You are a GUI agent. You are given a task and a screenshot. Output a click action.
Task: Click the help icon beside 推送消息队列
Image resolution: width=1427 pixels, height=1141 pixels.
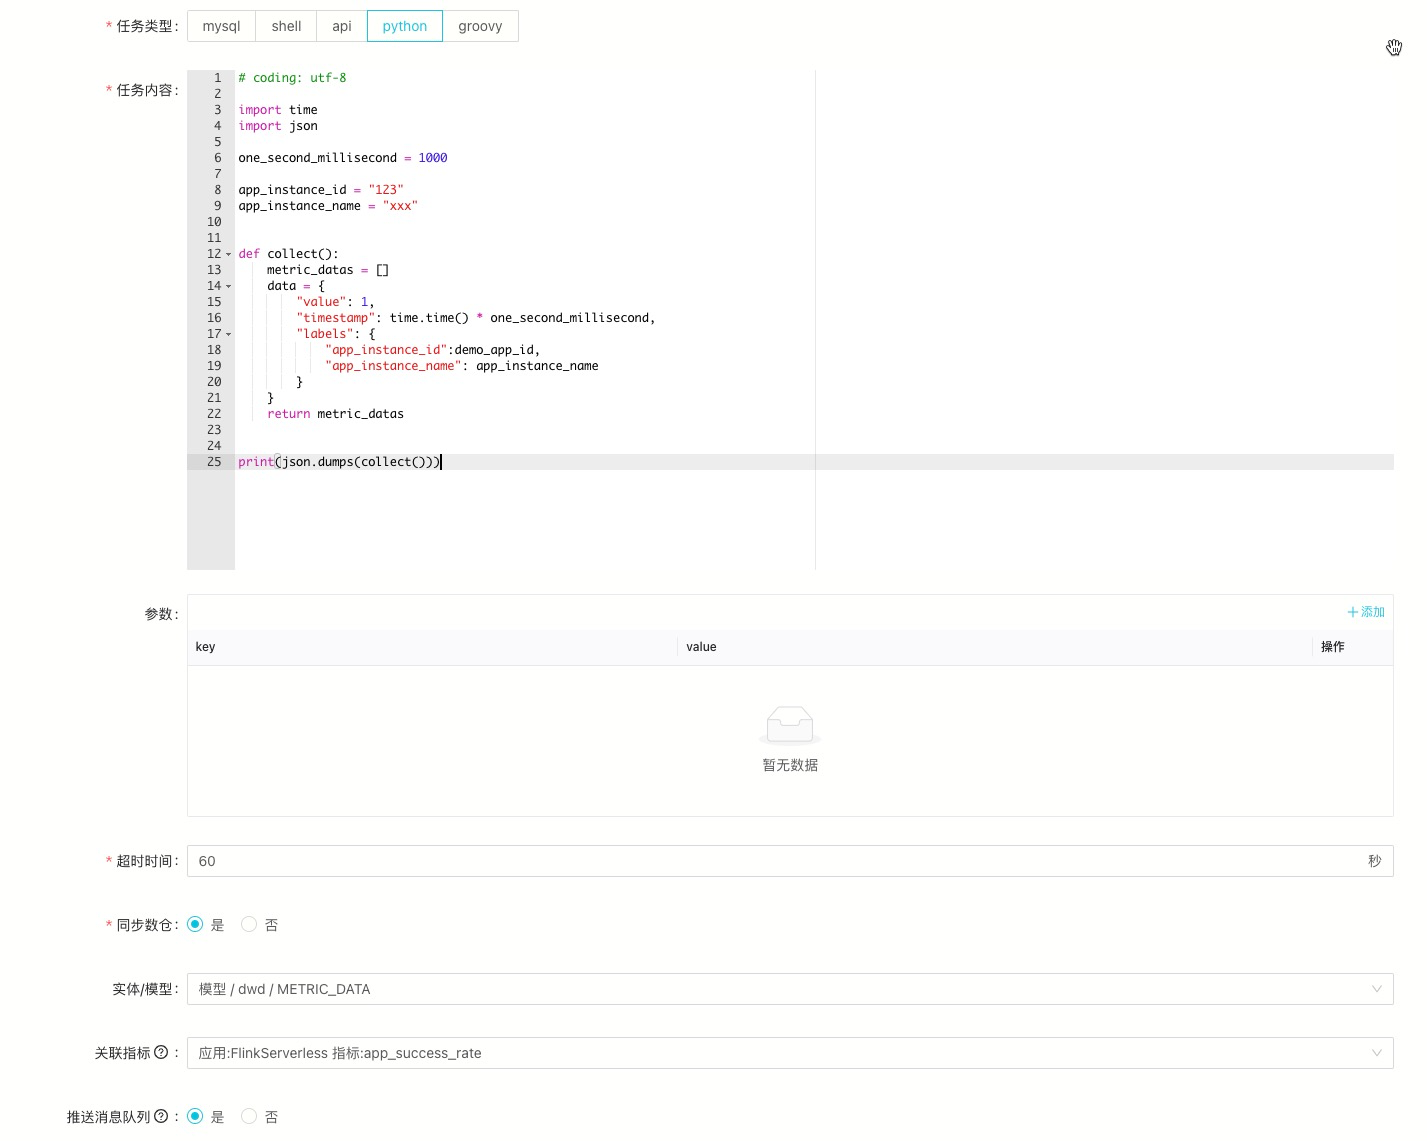point(161,1116)
